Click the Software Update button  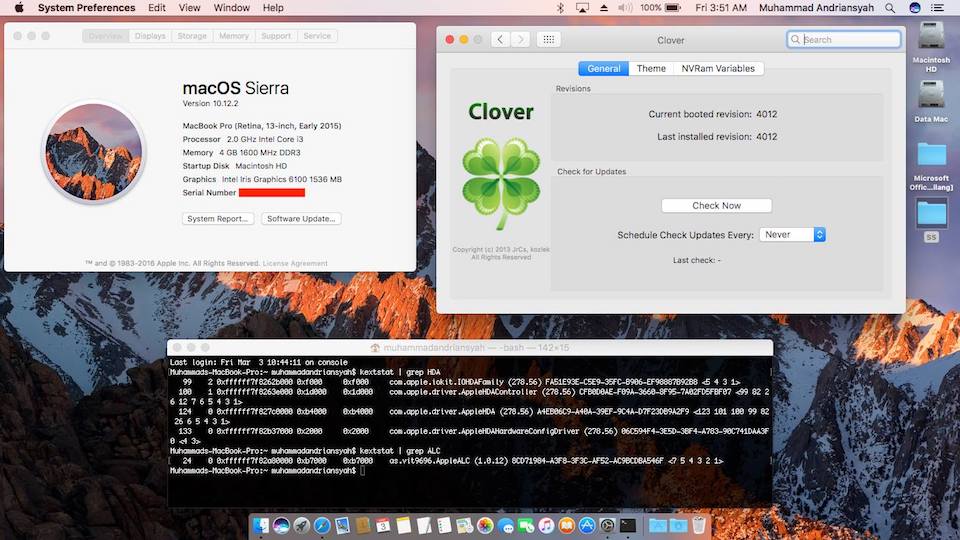(301, 219)
